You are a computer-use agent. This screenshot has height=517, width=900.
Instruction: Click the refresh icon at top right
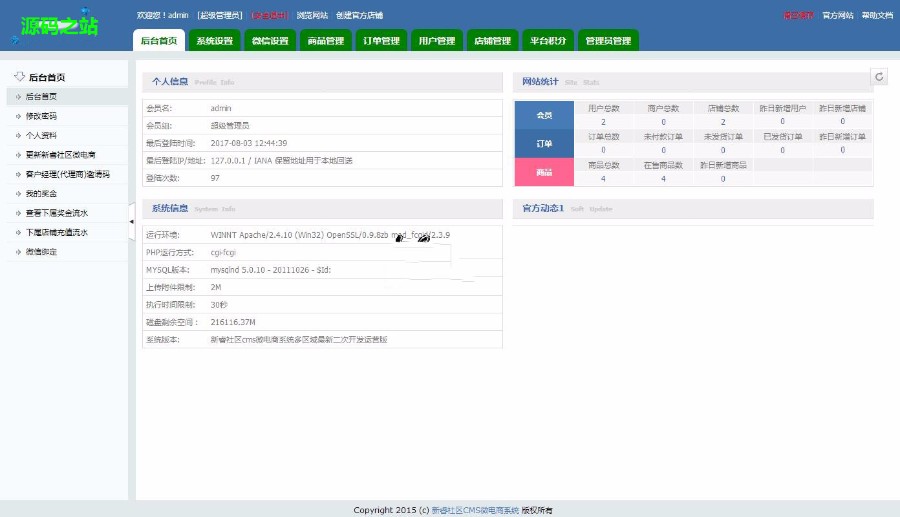coord(879,76)
